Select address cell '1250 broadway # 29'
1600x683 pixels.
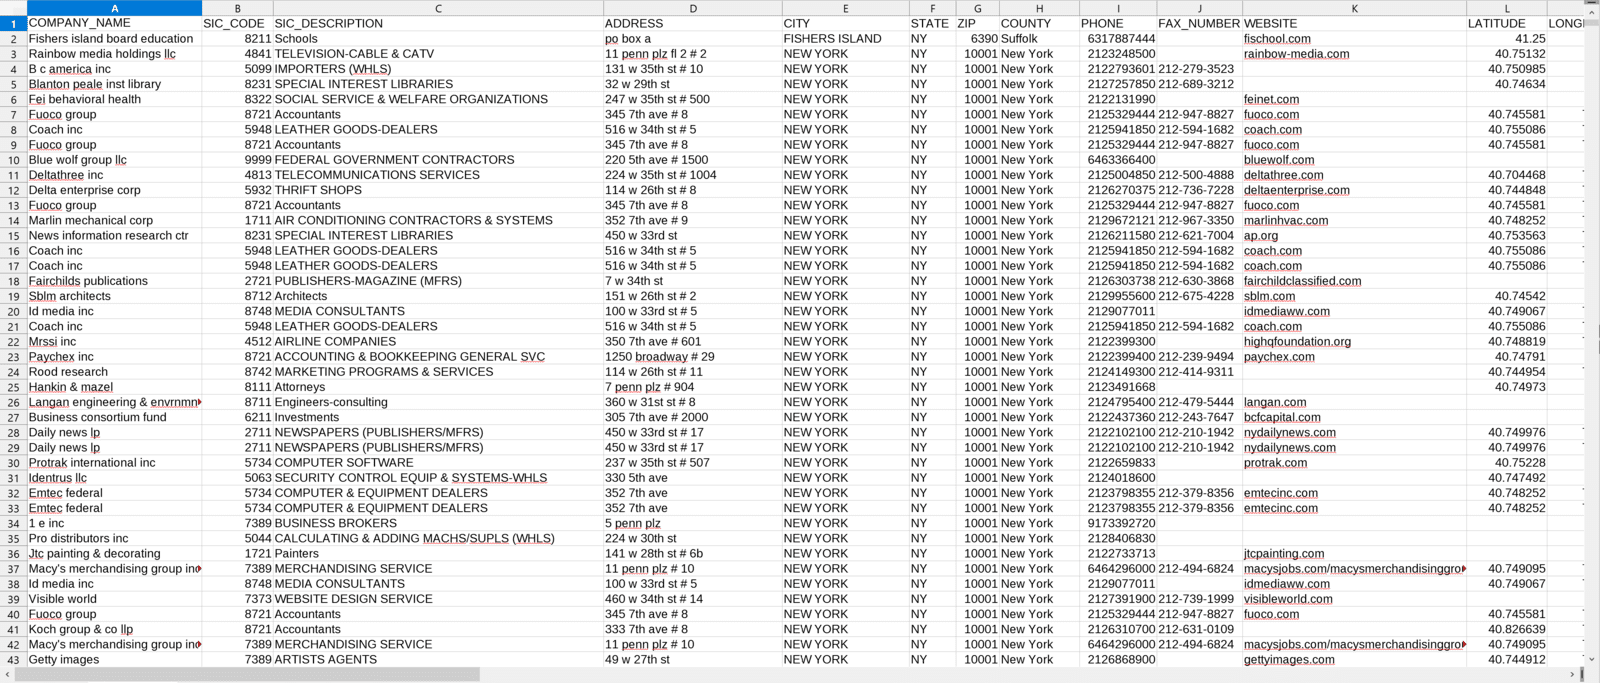693,357
